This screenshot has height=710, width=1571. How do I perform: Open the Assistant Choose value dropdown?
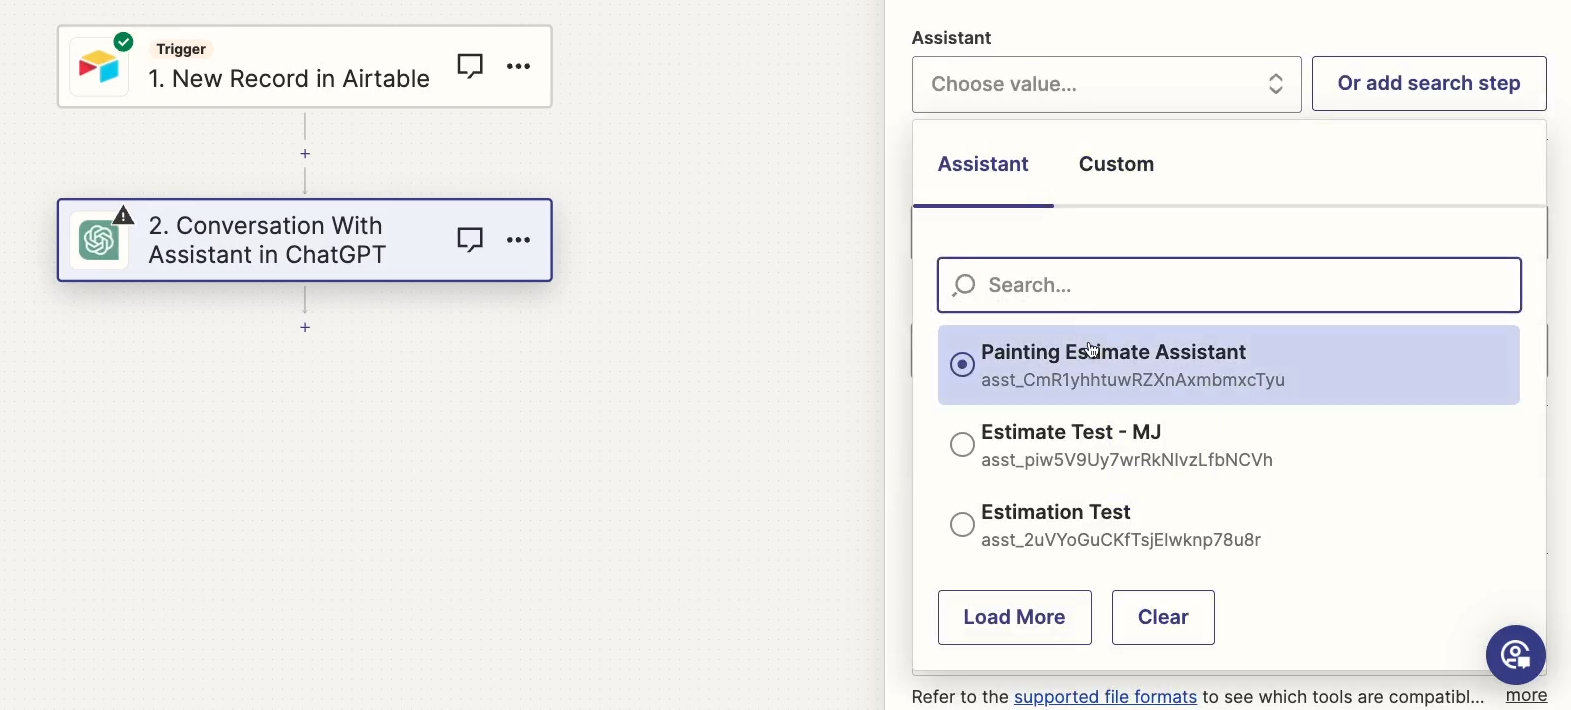point(1107,84)
